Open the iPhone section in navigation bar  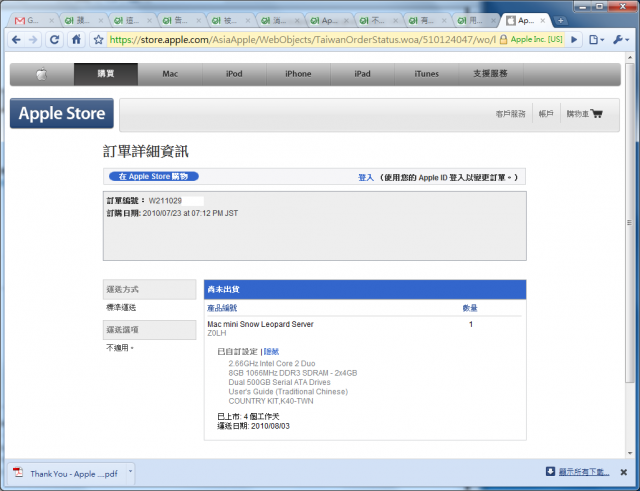(x=298, y=74)
